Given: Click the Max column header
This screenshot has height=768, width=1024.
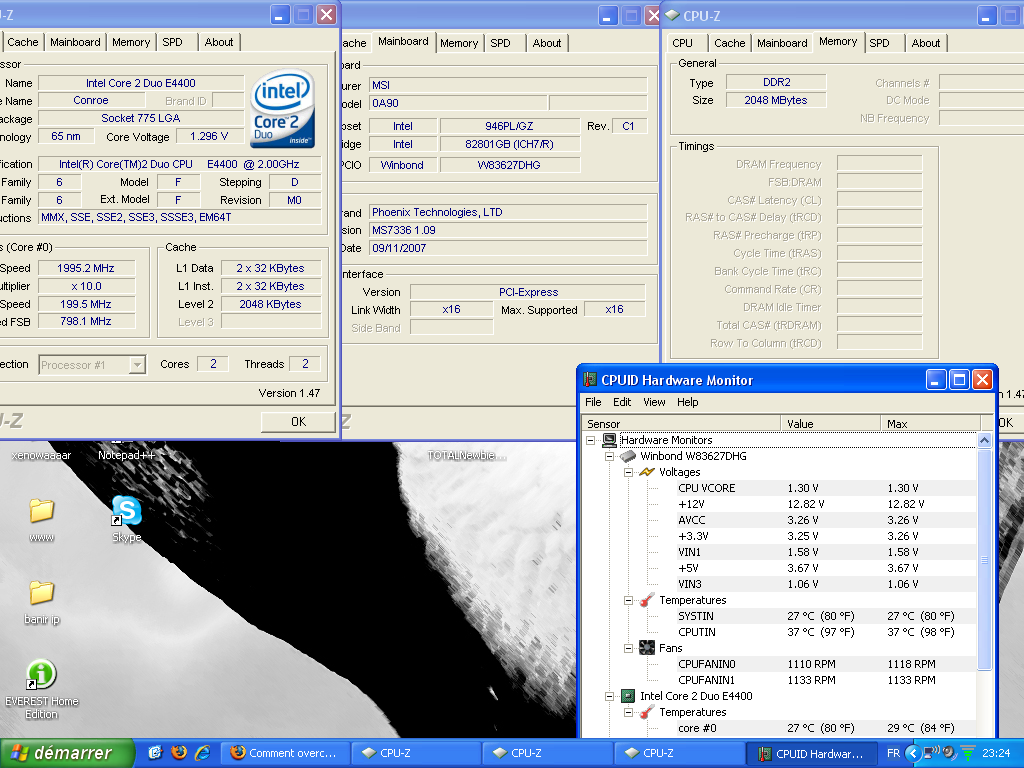Looking at the screenshot, I should tap(930, 424).
